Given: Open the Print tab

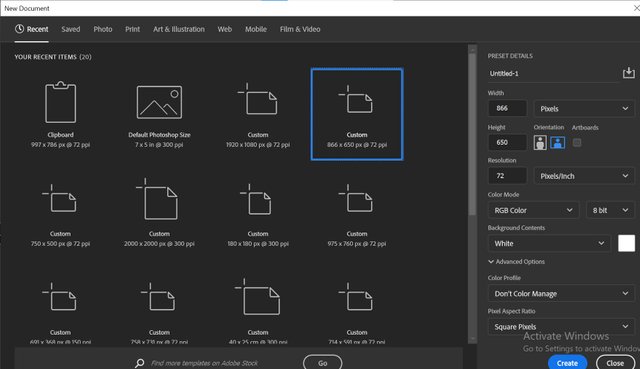Looking at the screenshot, I should pos(132,29).
